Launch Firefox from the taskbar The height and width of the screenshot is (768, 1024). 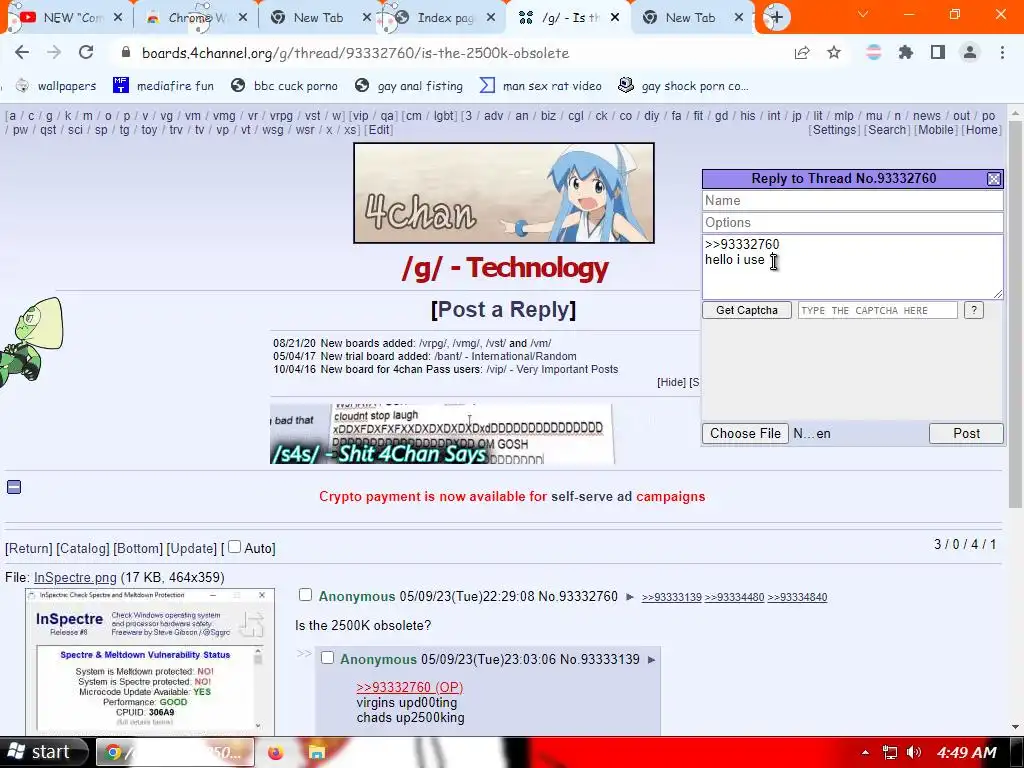pyautogui.click(x=276, y=753)
